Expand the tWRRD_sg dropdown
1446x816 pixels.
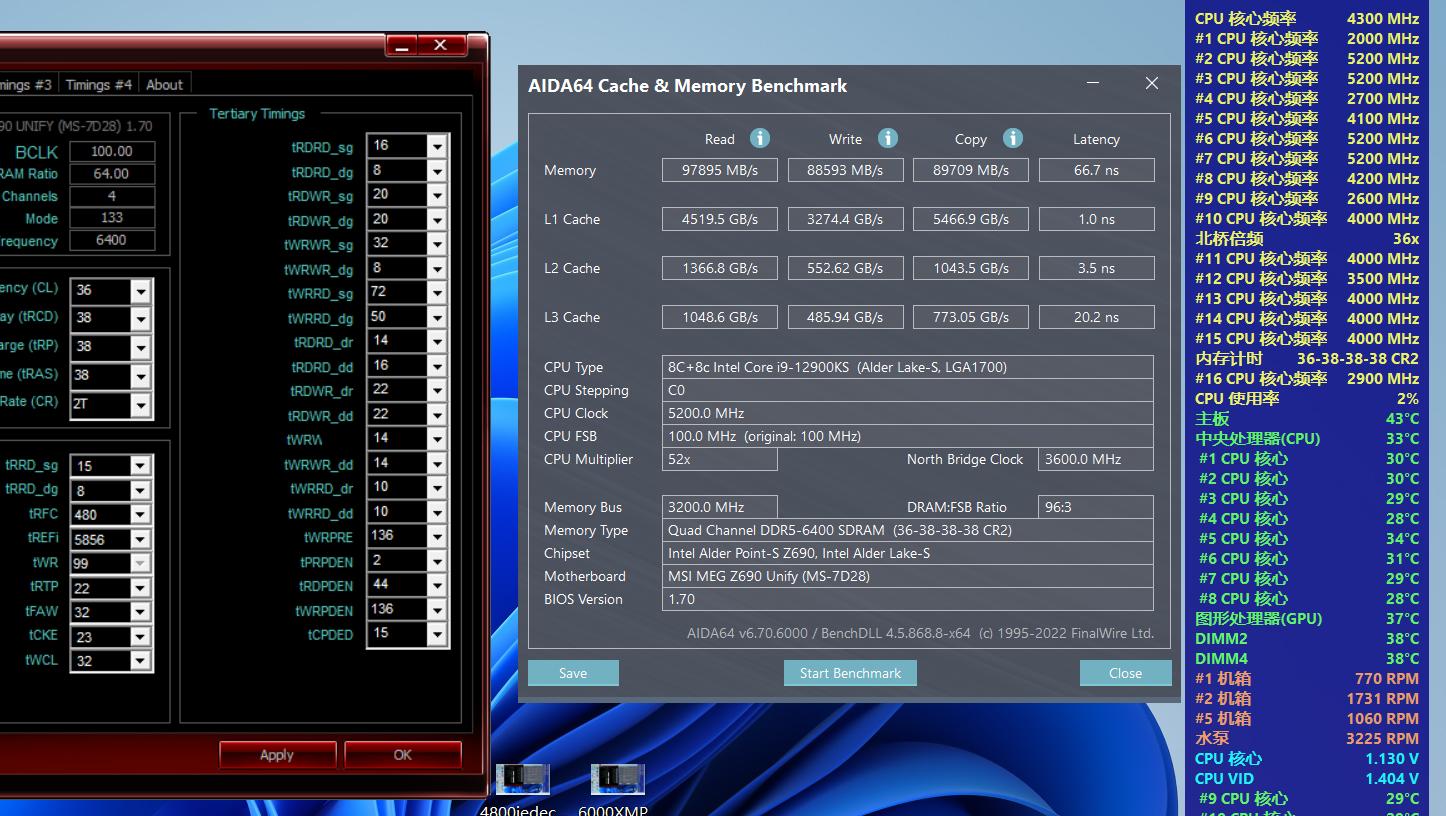click(436, 293)
